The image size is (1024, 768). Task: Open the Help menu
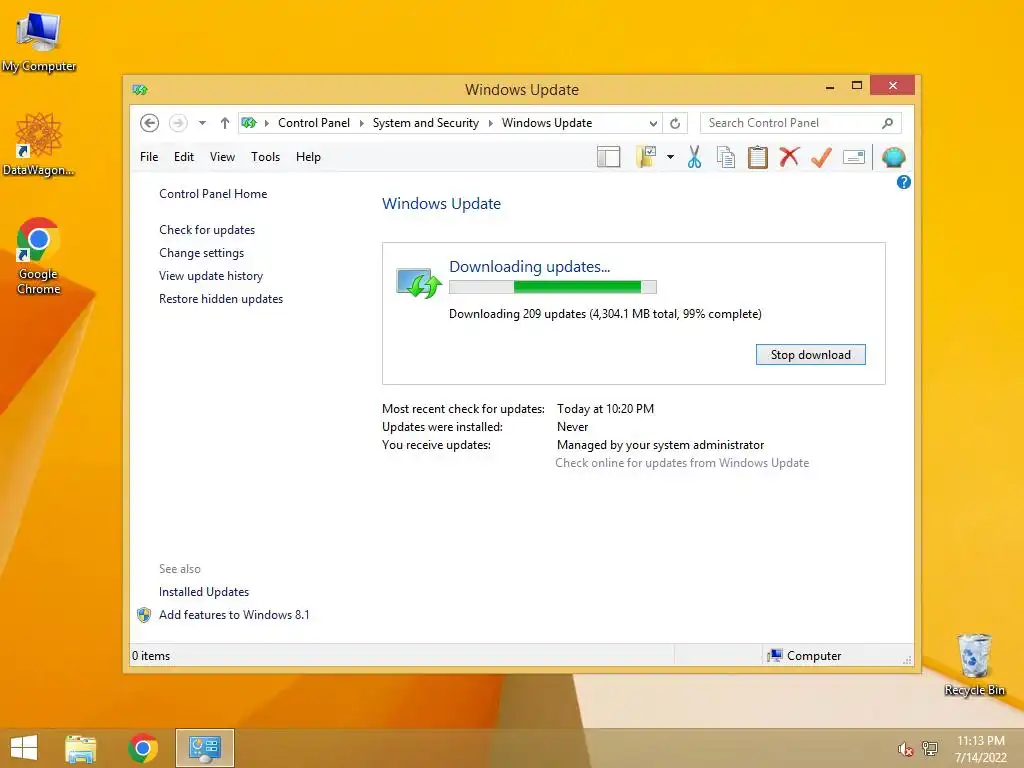308,157
